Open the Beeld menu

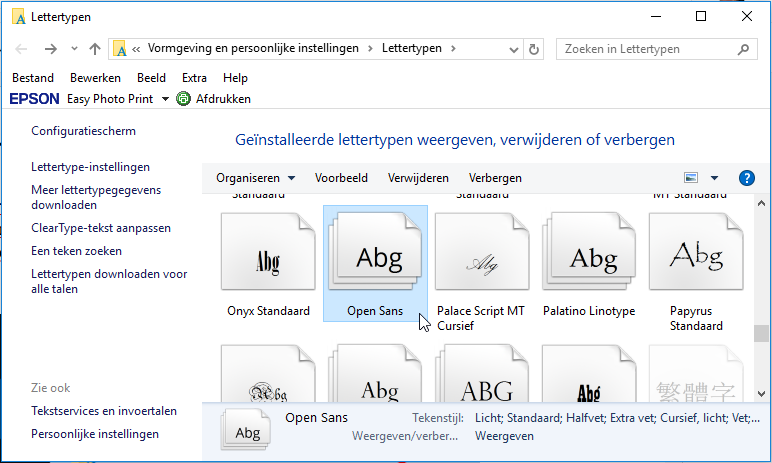[x=151, y=78]
